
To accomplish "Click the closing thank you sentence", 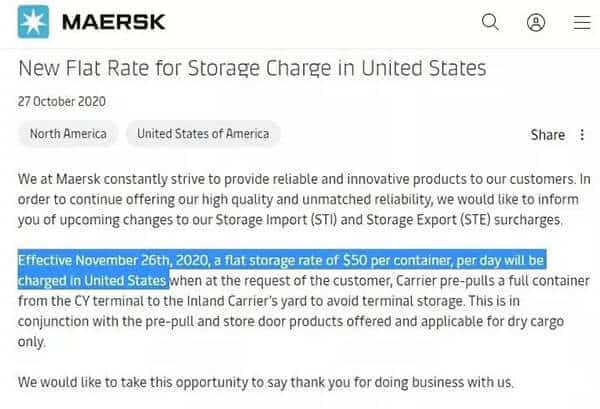I will pyautogui.click(x=266, y=382).
